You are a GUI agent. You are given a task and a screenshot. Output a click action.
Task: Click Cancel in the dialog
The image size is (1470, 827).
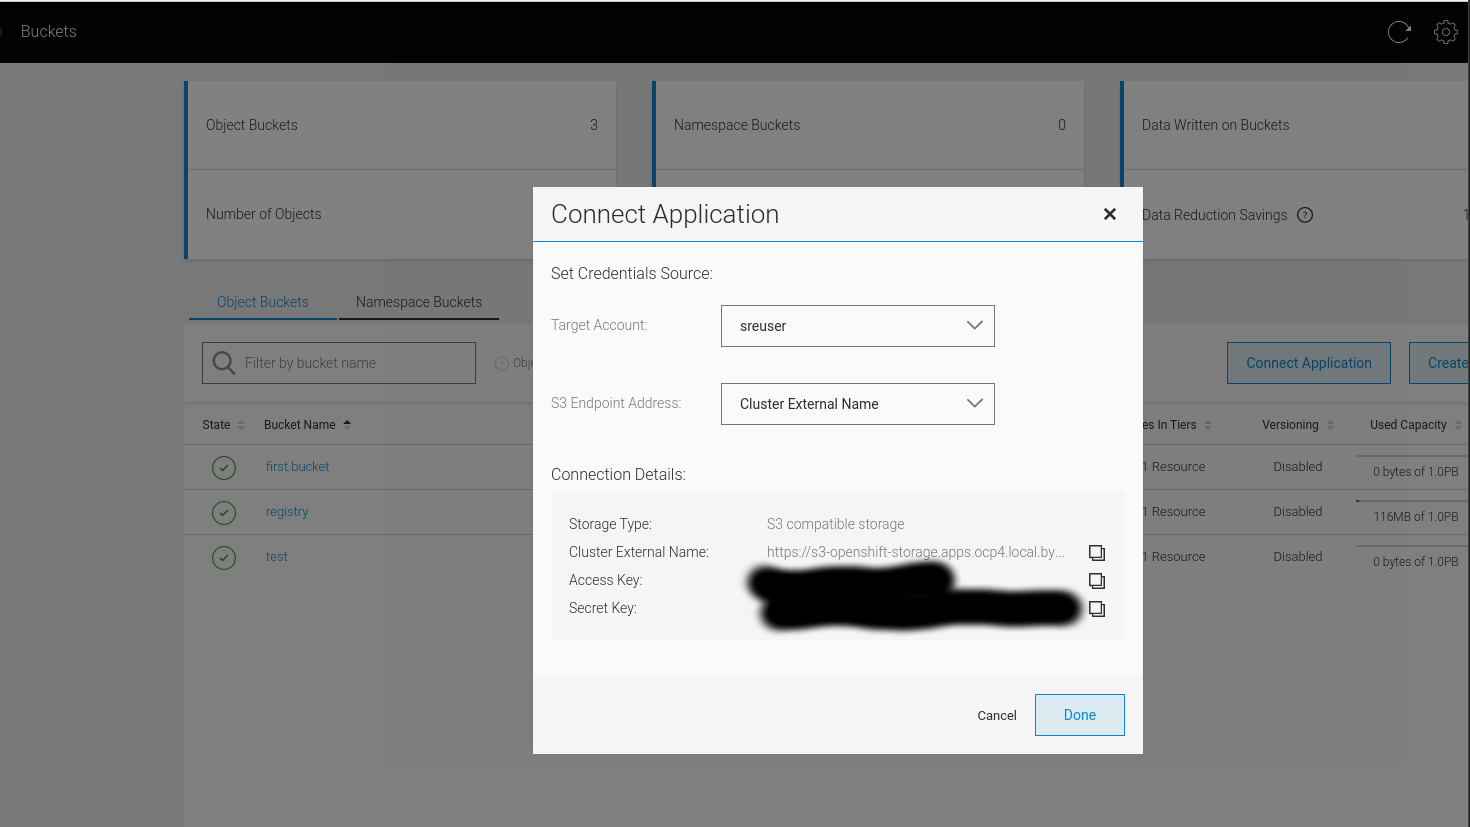pyautogui.click(x=996, y=716)
